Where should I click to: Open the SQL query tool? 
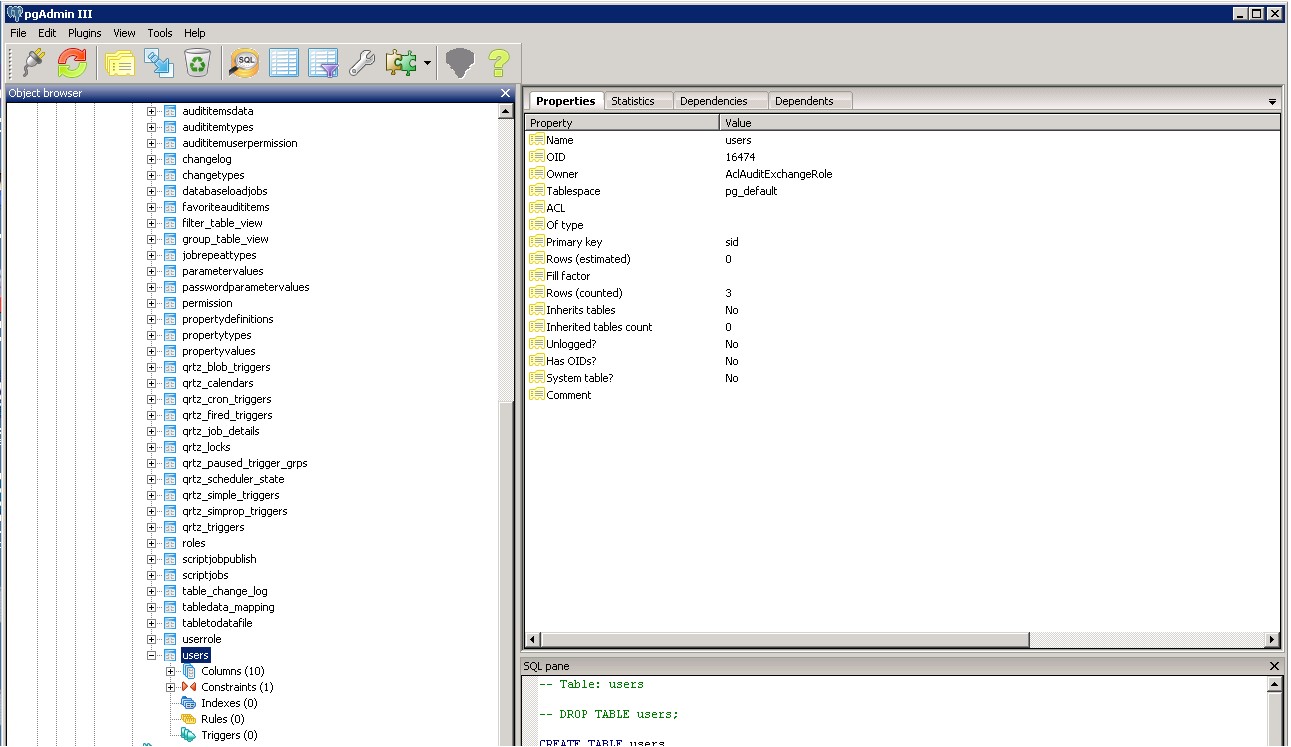(x=244, y=63)
